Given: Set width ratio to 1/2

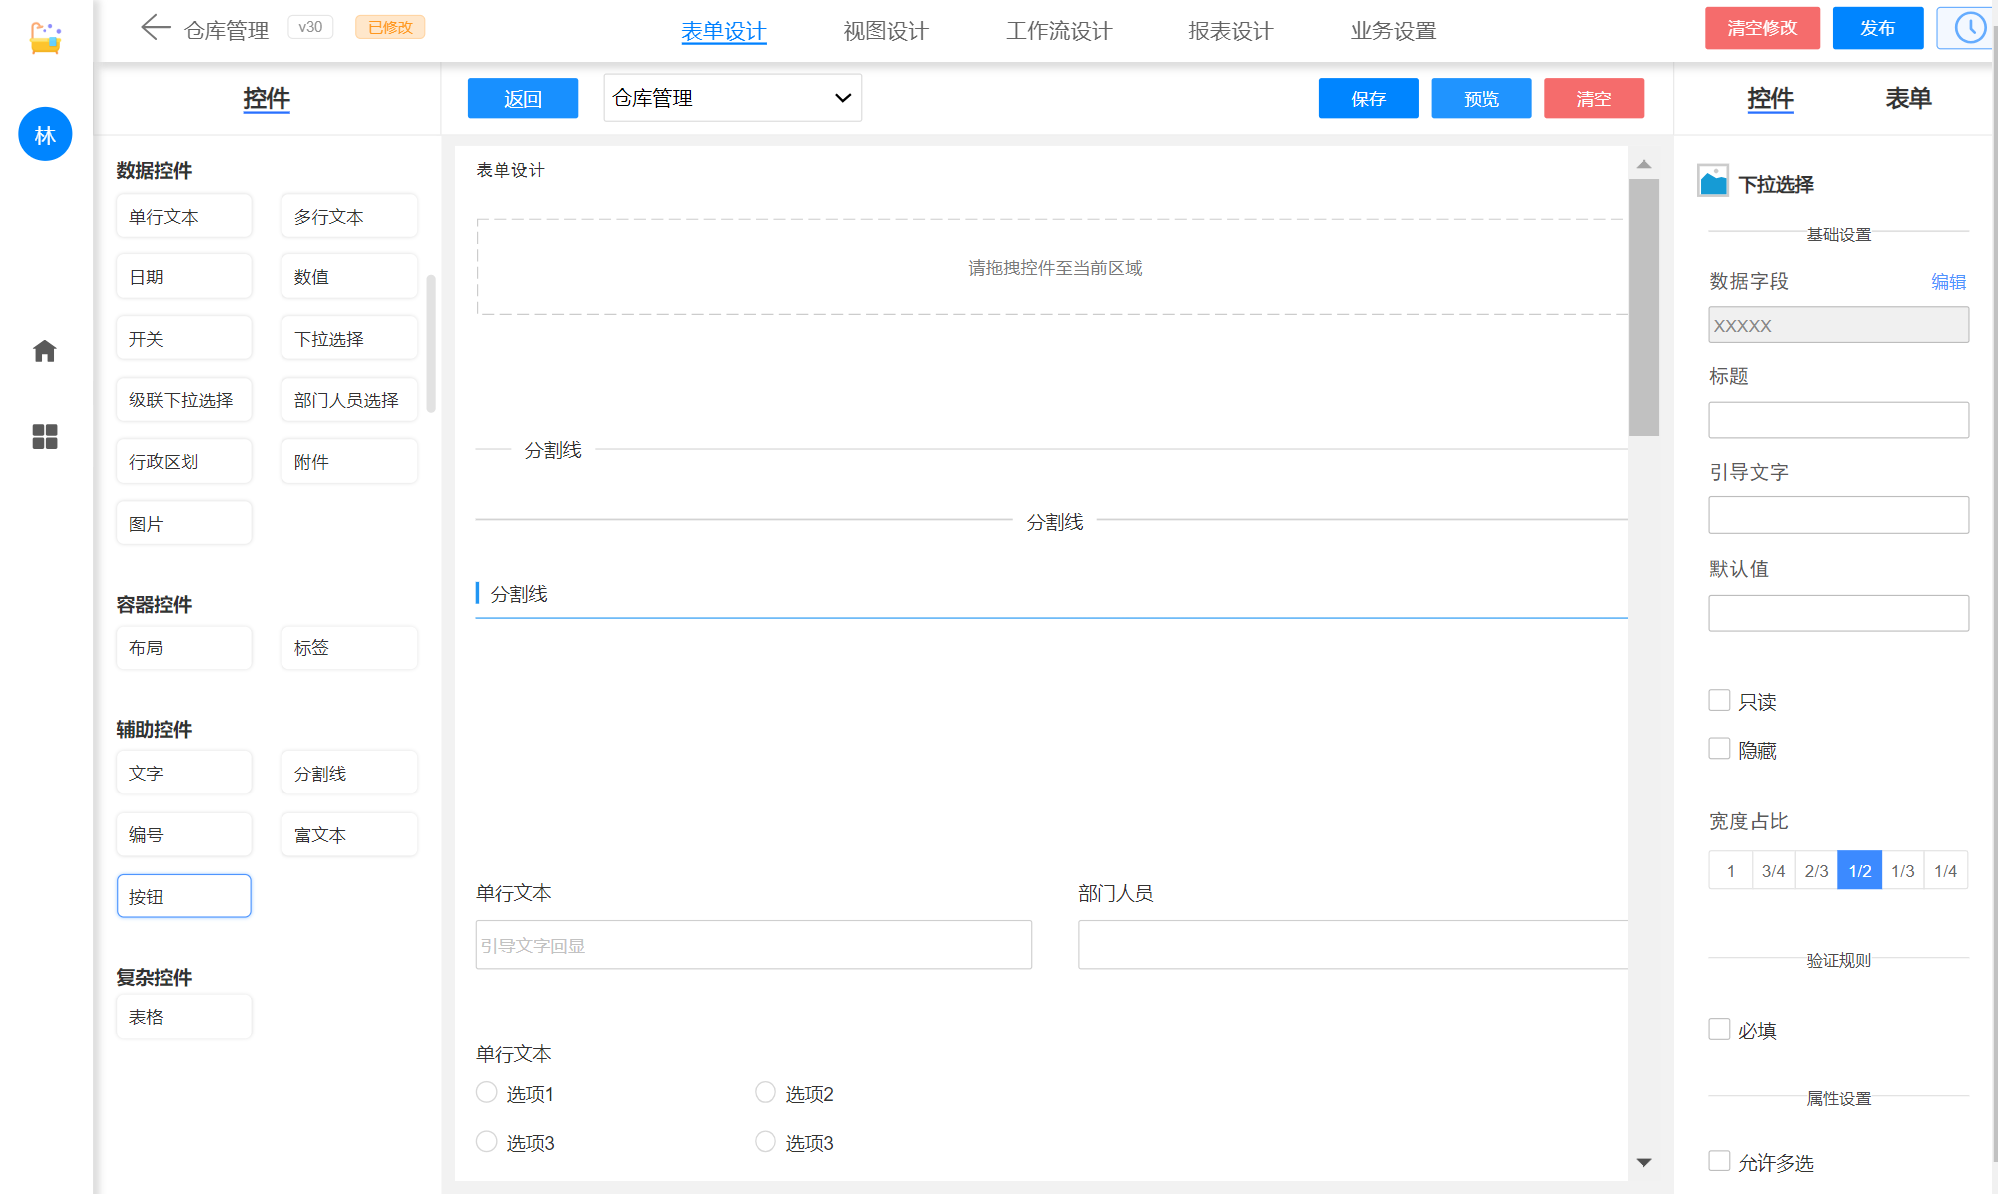Looking at the screenshot, I should [1859, 870].
